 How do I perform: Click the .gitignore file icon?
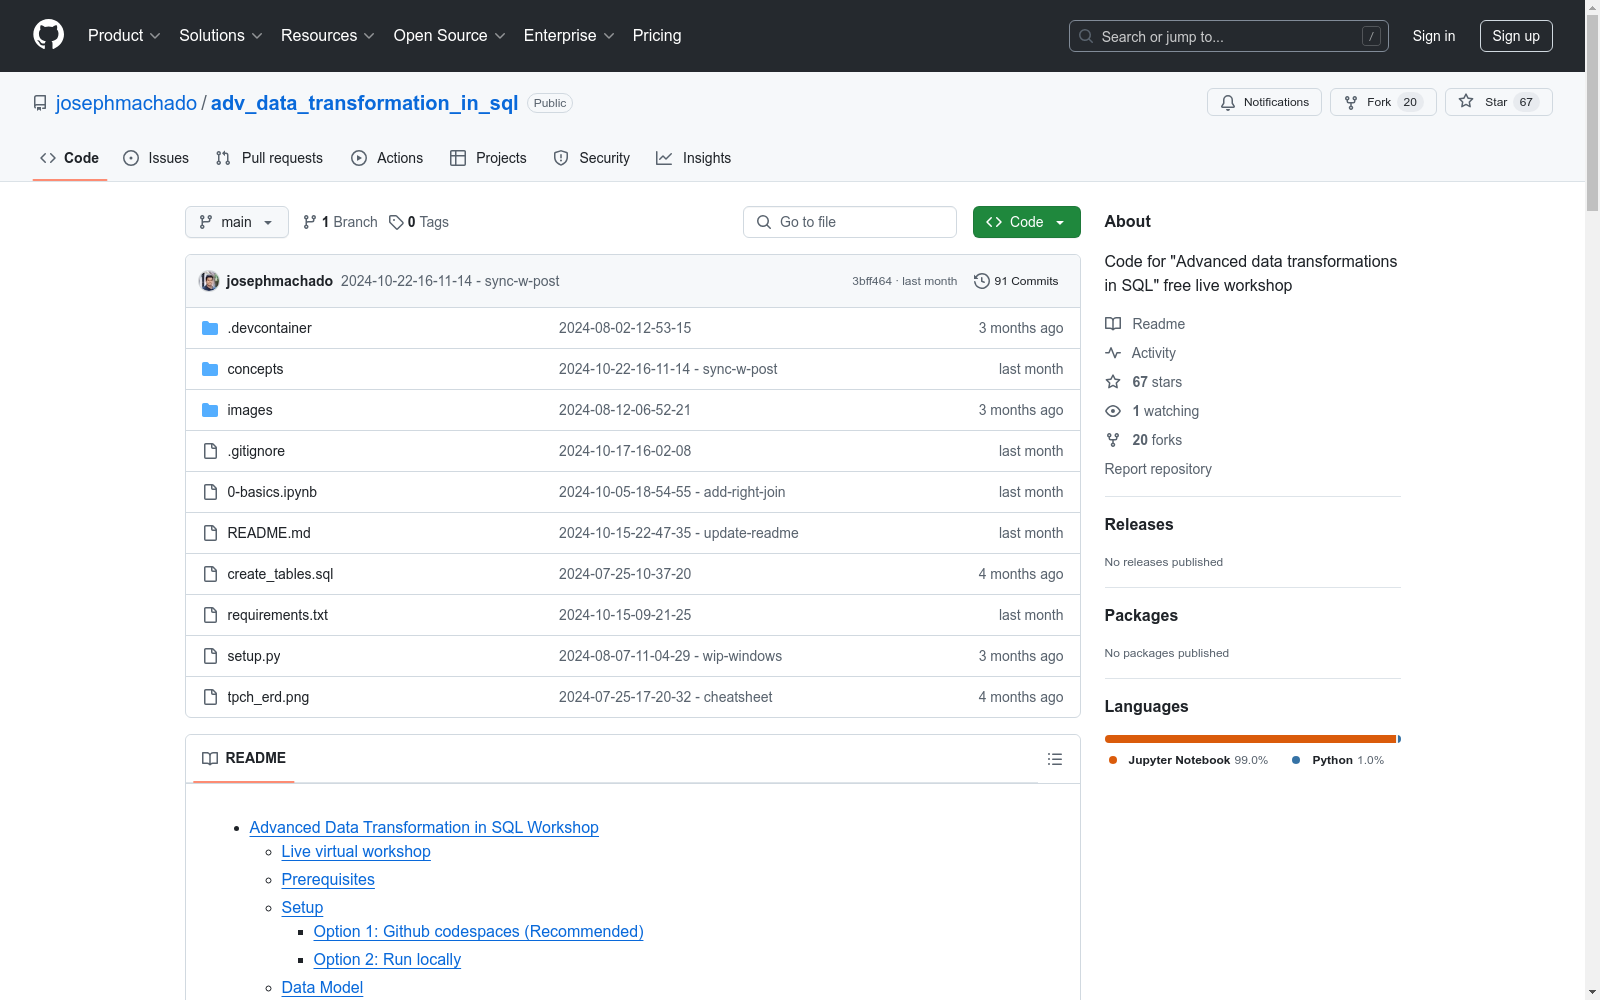pyautogui.click(x=210, y=451)
